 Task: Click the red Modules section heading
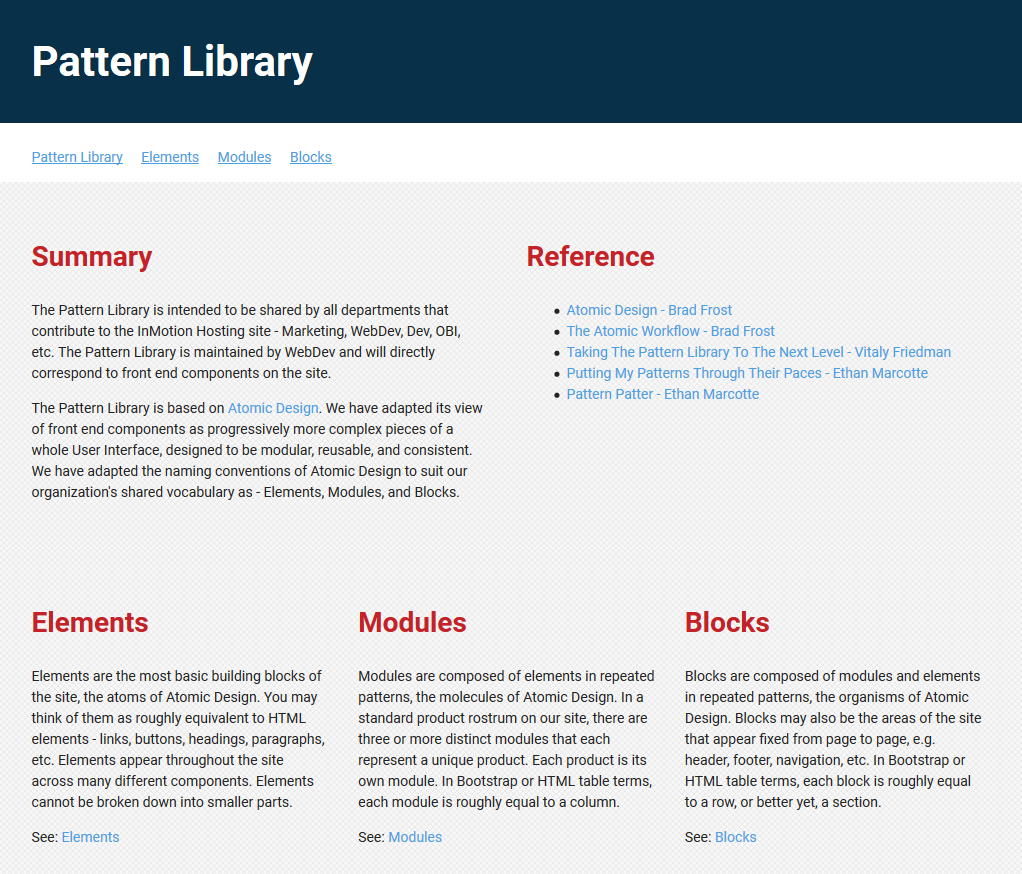click(x=412, y=623)
